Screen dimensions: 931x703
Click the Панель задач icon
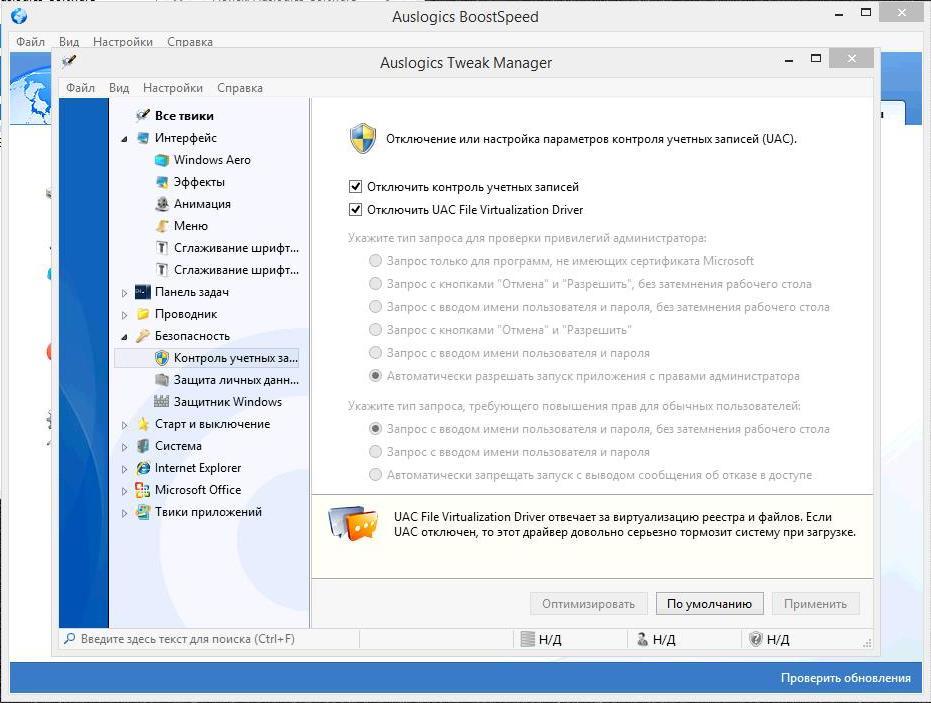142,292
